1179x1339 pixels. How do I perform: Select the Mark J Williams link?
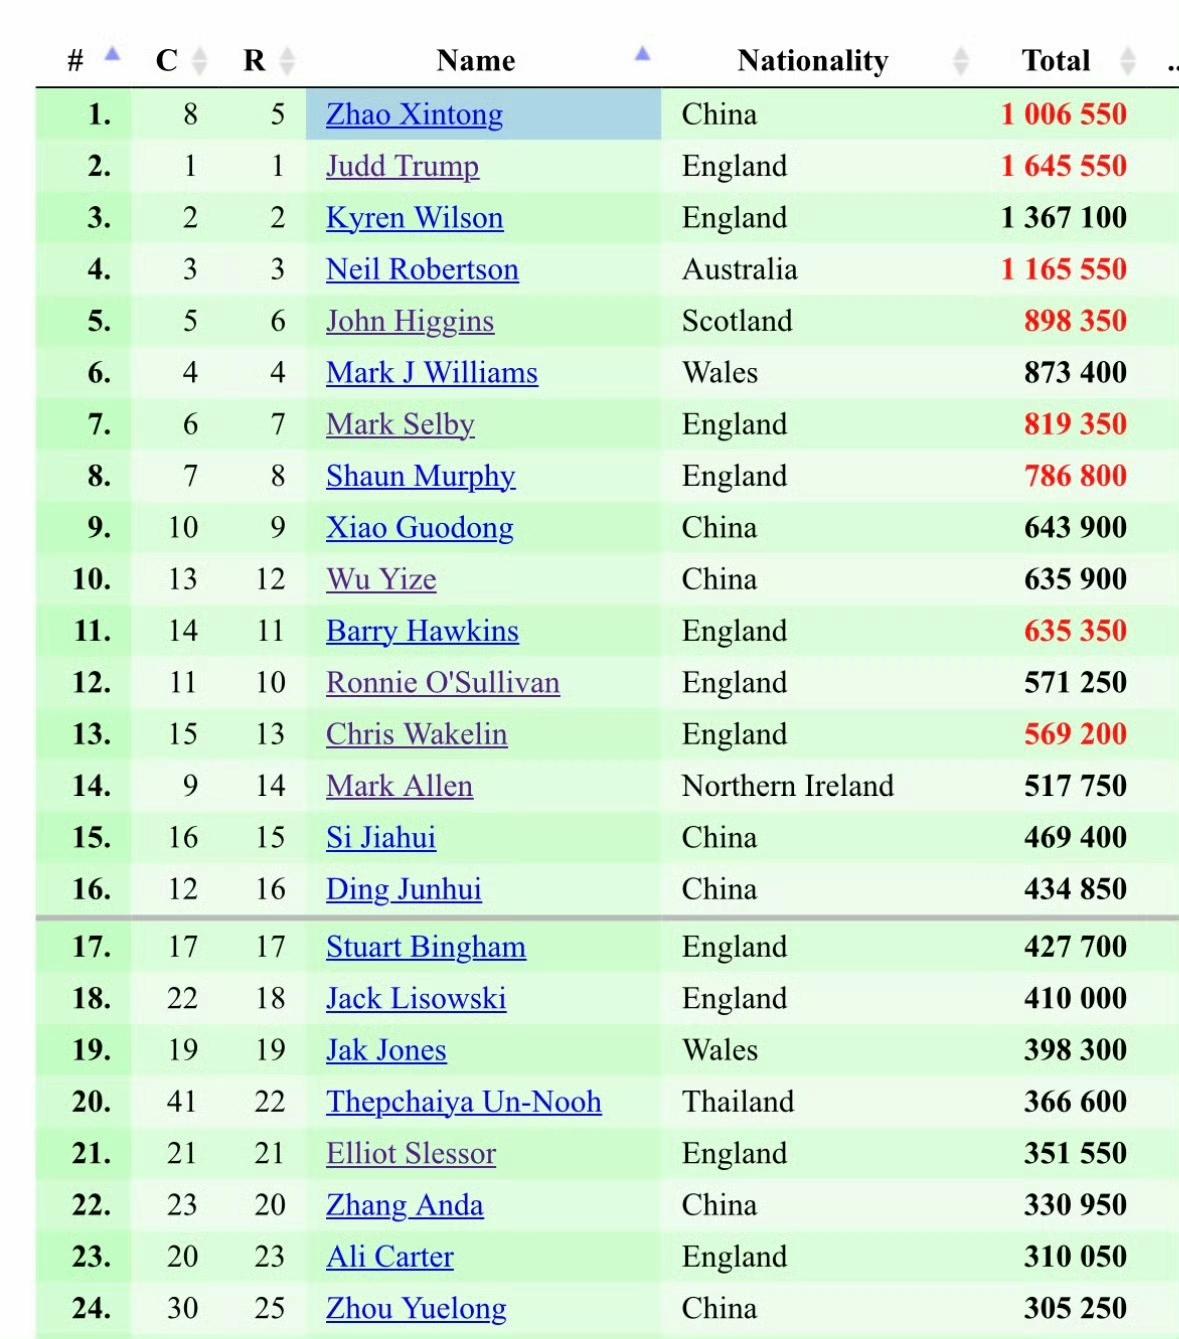click(431, 373)
